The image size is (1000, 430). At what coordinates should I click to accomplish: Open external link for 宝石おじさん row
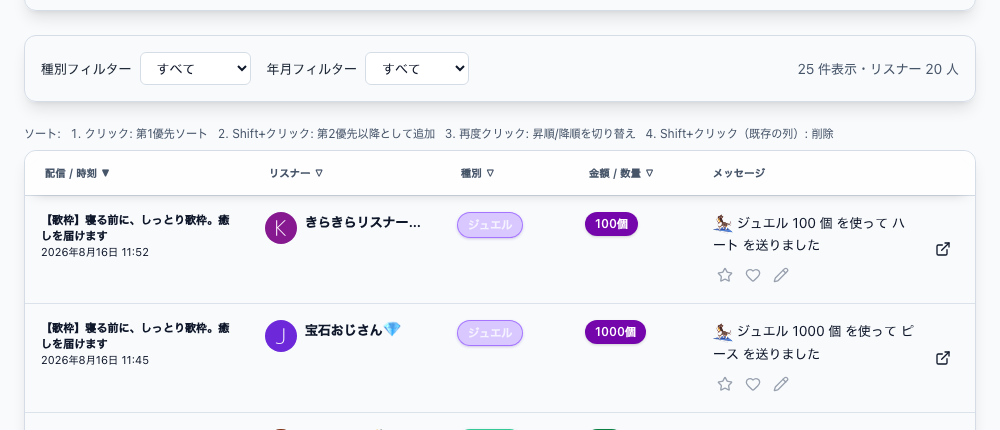943,358
